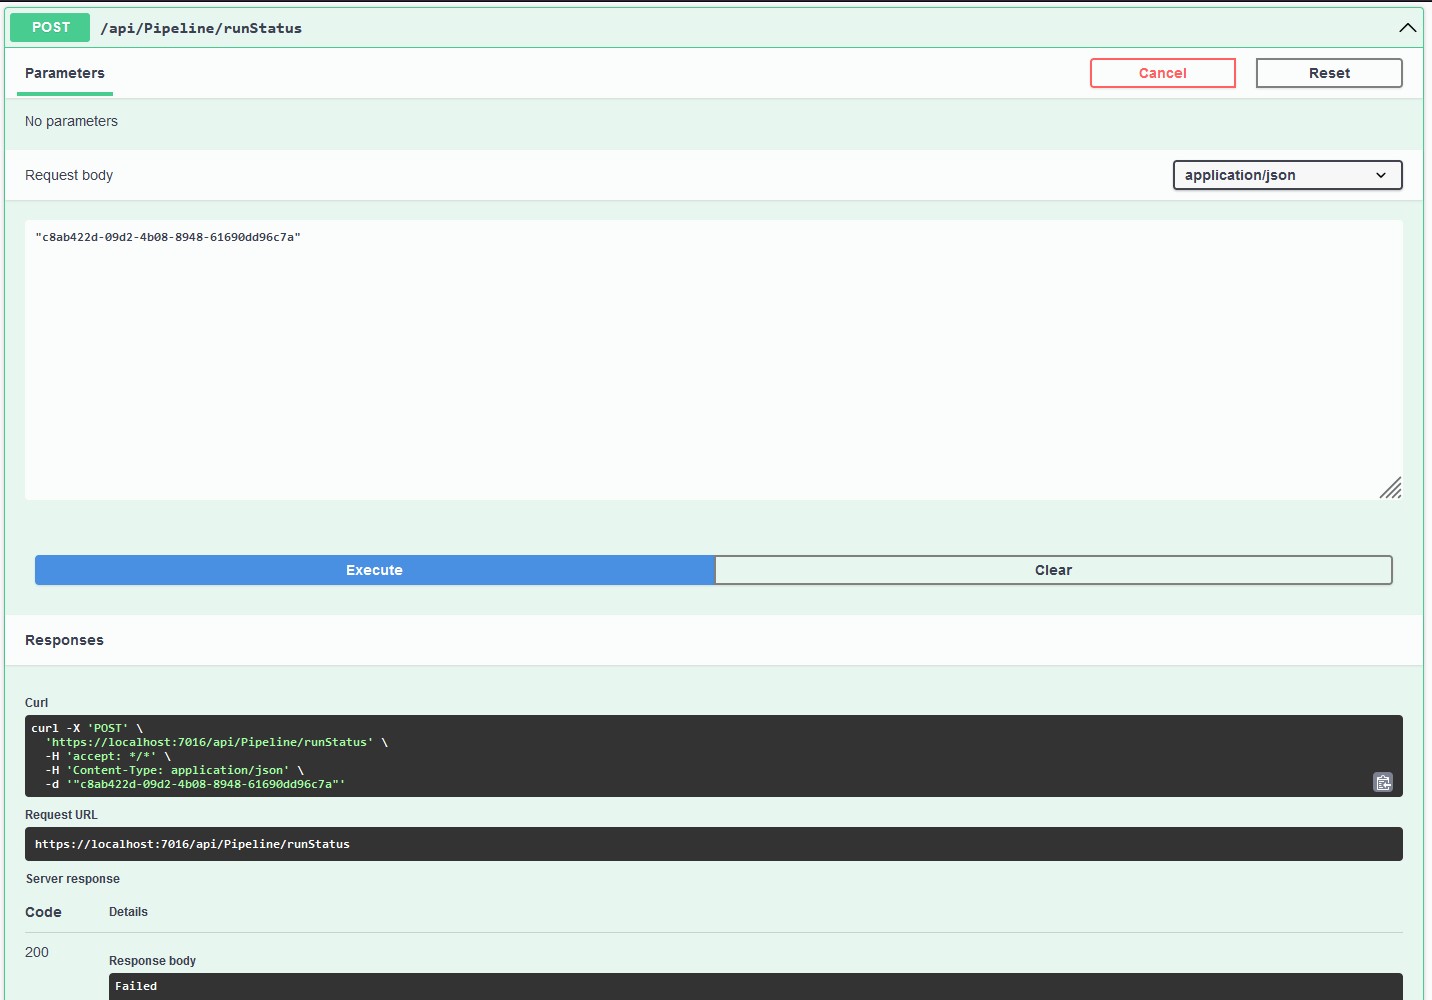Click the Reset button
This screenshot has height=1000, width=1432.
click(x=1329, y=73)
